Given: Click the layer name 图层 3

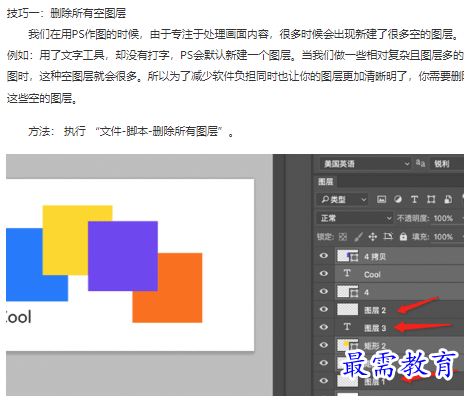Looking at the screenshot, I should pos(375,328).
